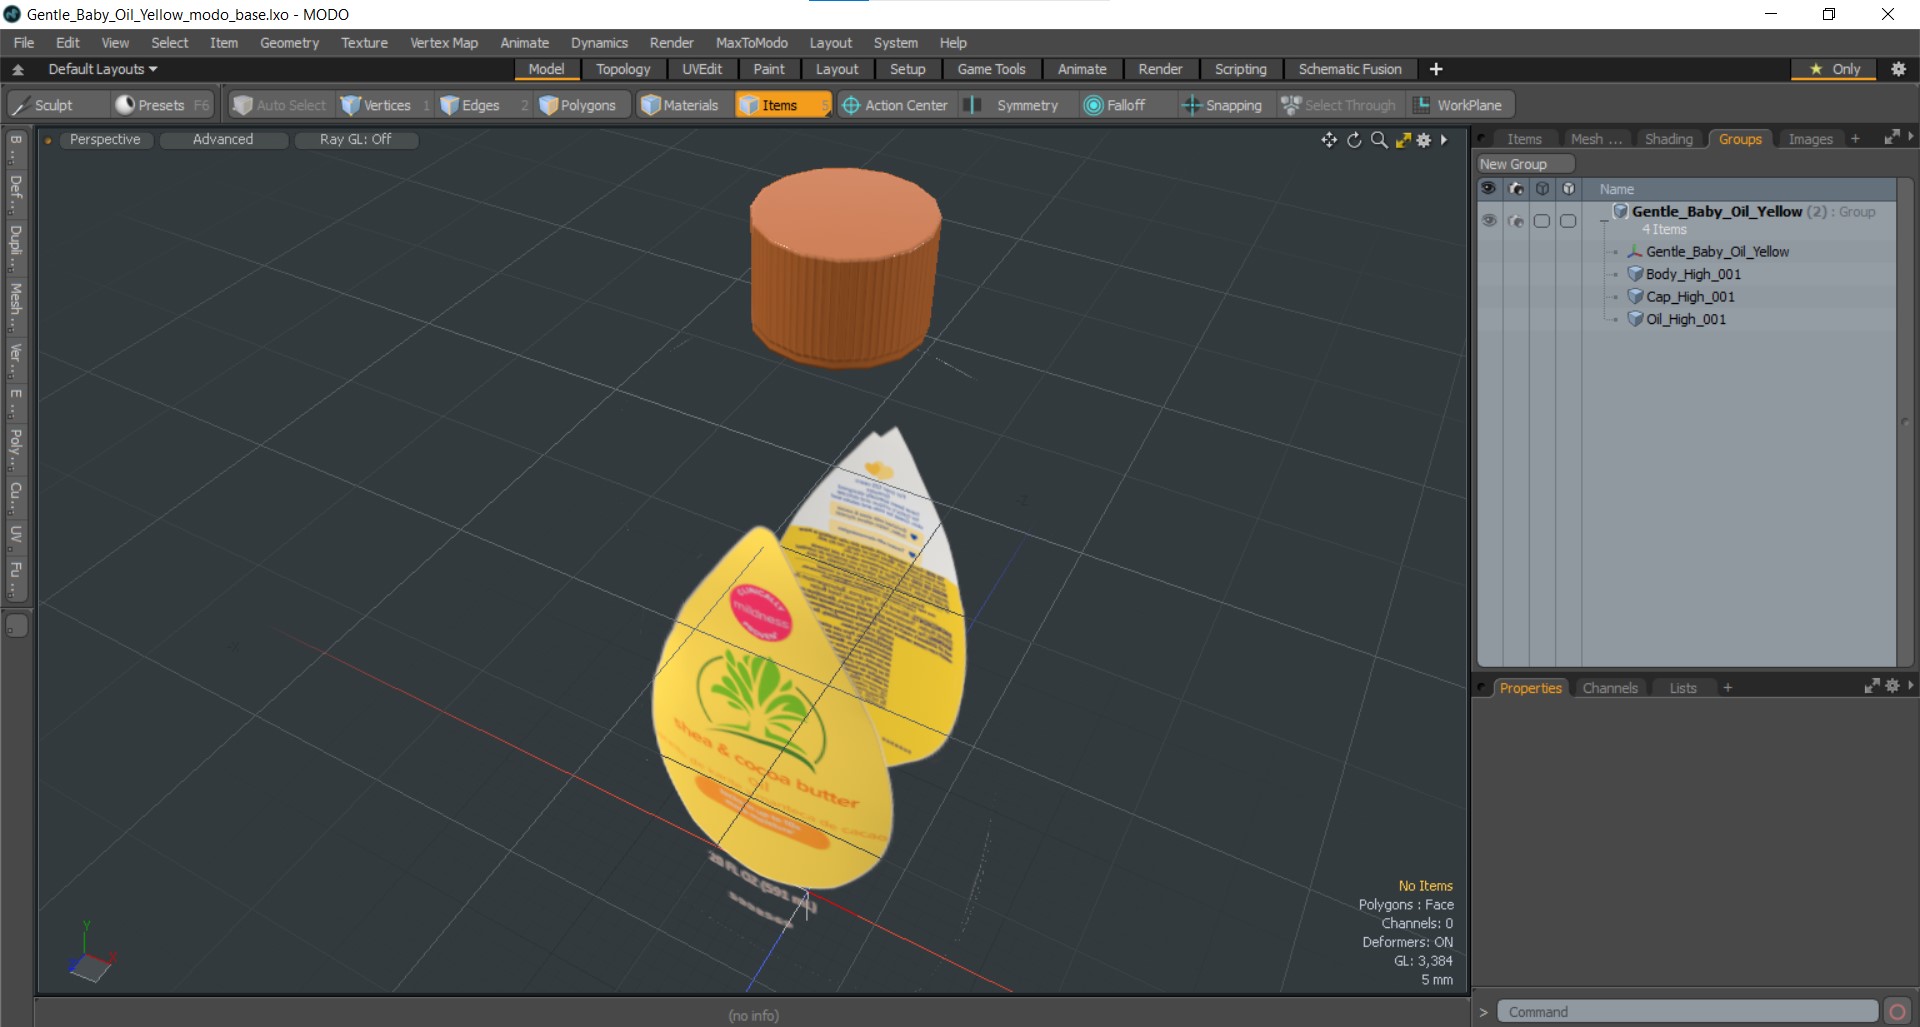Click the Gentle_Baby_Oil_Yellow locator icon
Screen dimensions: 1920x1027
click(x=1635, y=252)
